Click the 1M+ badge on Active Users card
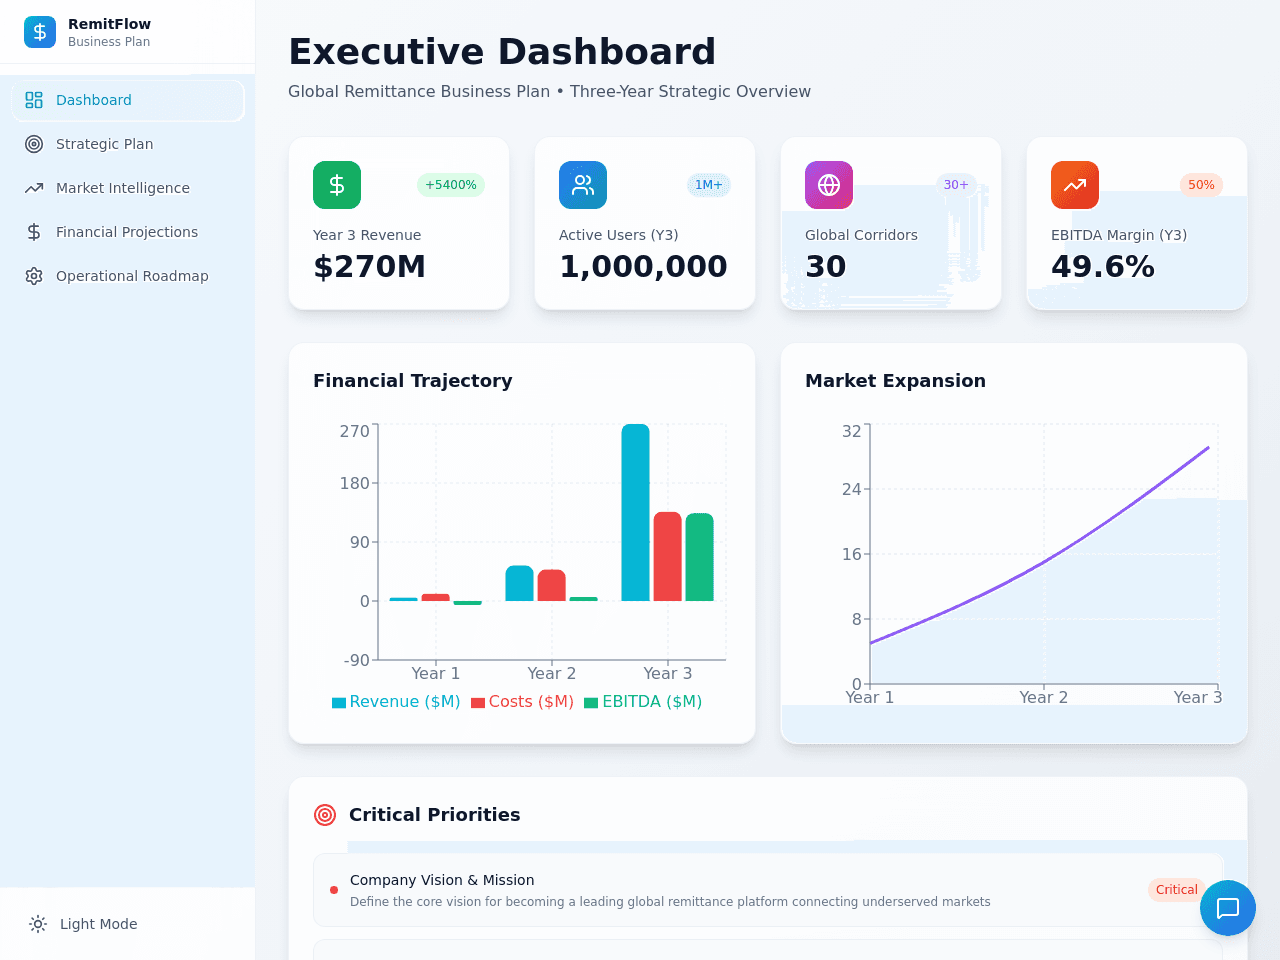Image resolution: width=1280 pixels, height=960 pixels. pyautogui.click(x=709, y=185)
